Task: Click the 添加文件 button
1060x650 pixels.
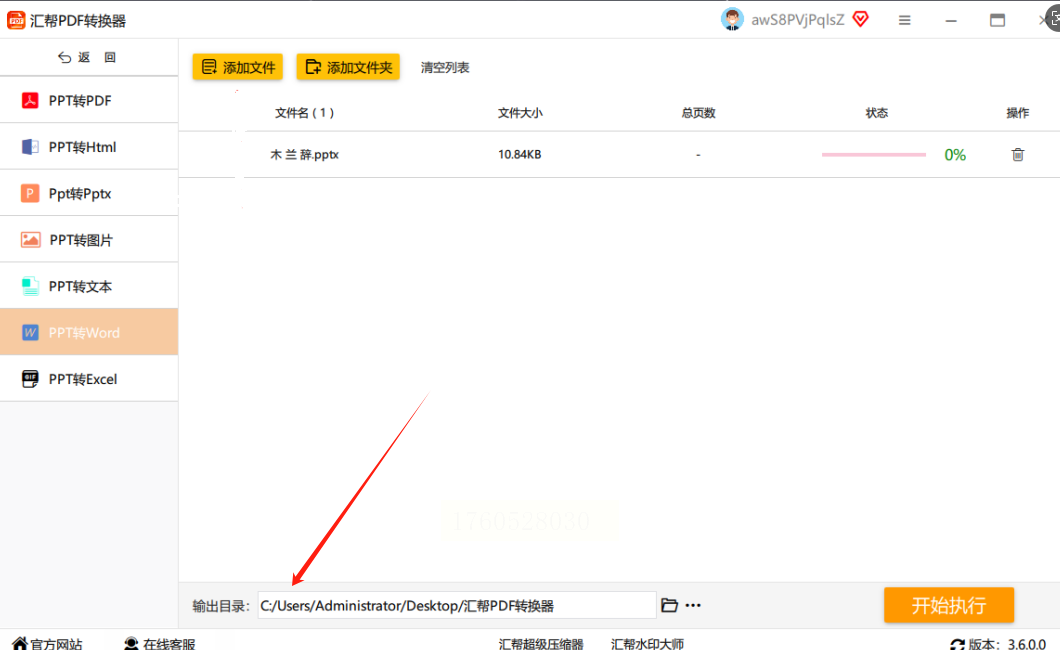Action: pos(238,67)
